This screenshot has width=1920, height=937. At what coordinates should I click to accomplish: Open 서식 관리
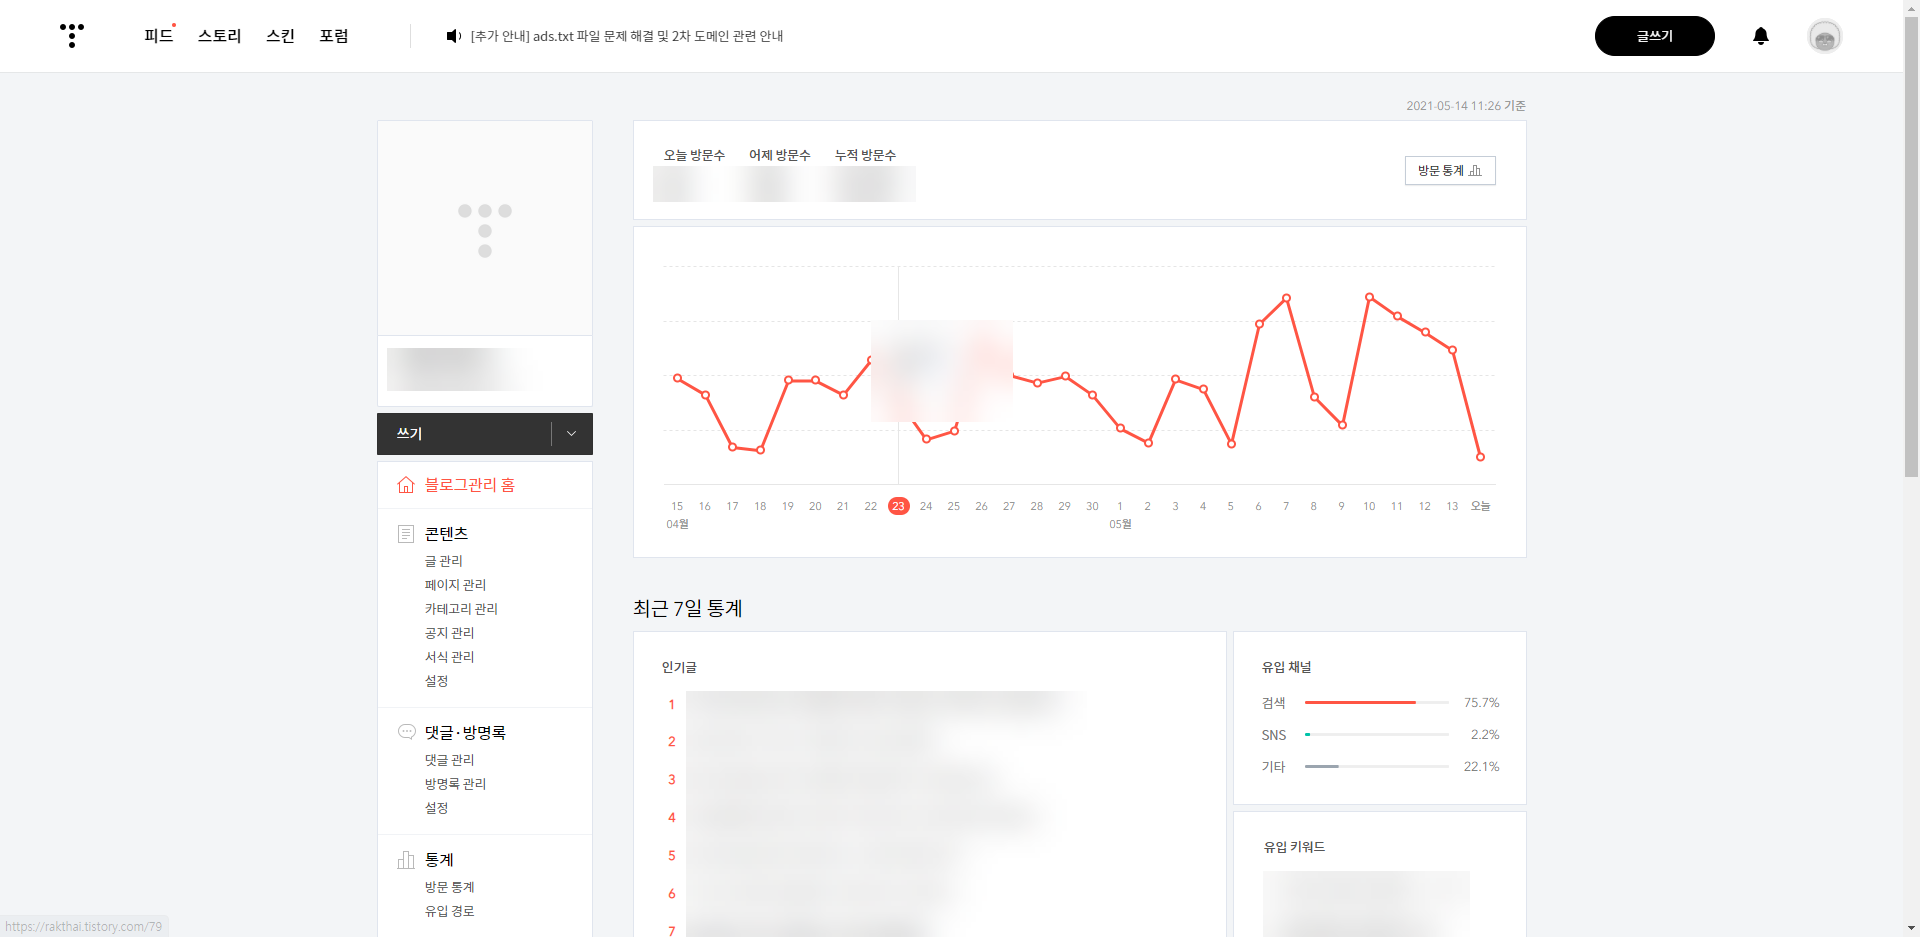(449, 657)
